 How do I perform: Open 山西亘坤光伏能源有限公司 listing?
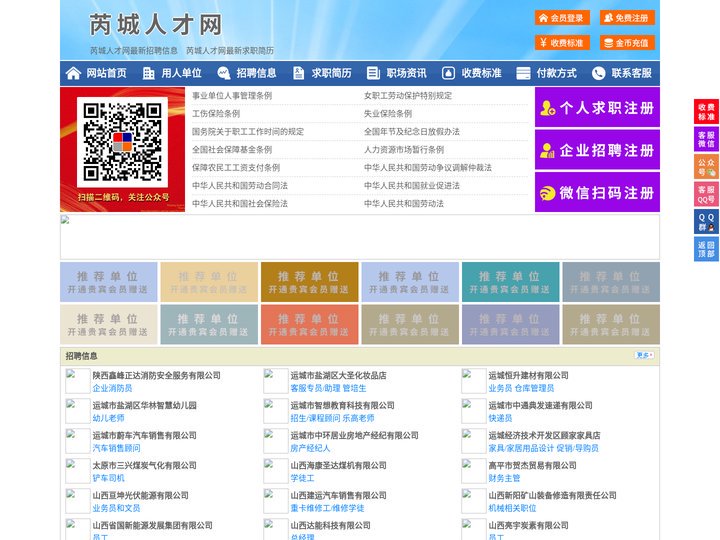click(x=141, y=495)
